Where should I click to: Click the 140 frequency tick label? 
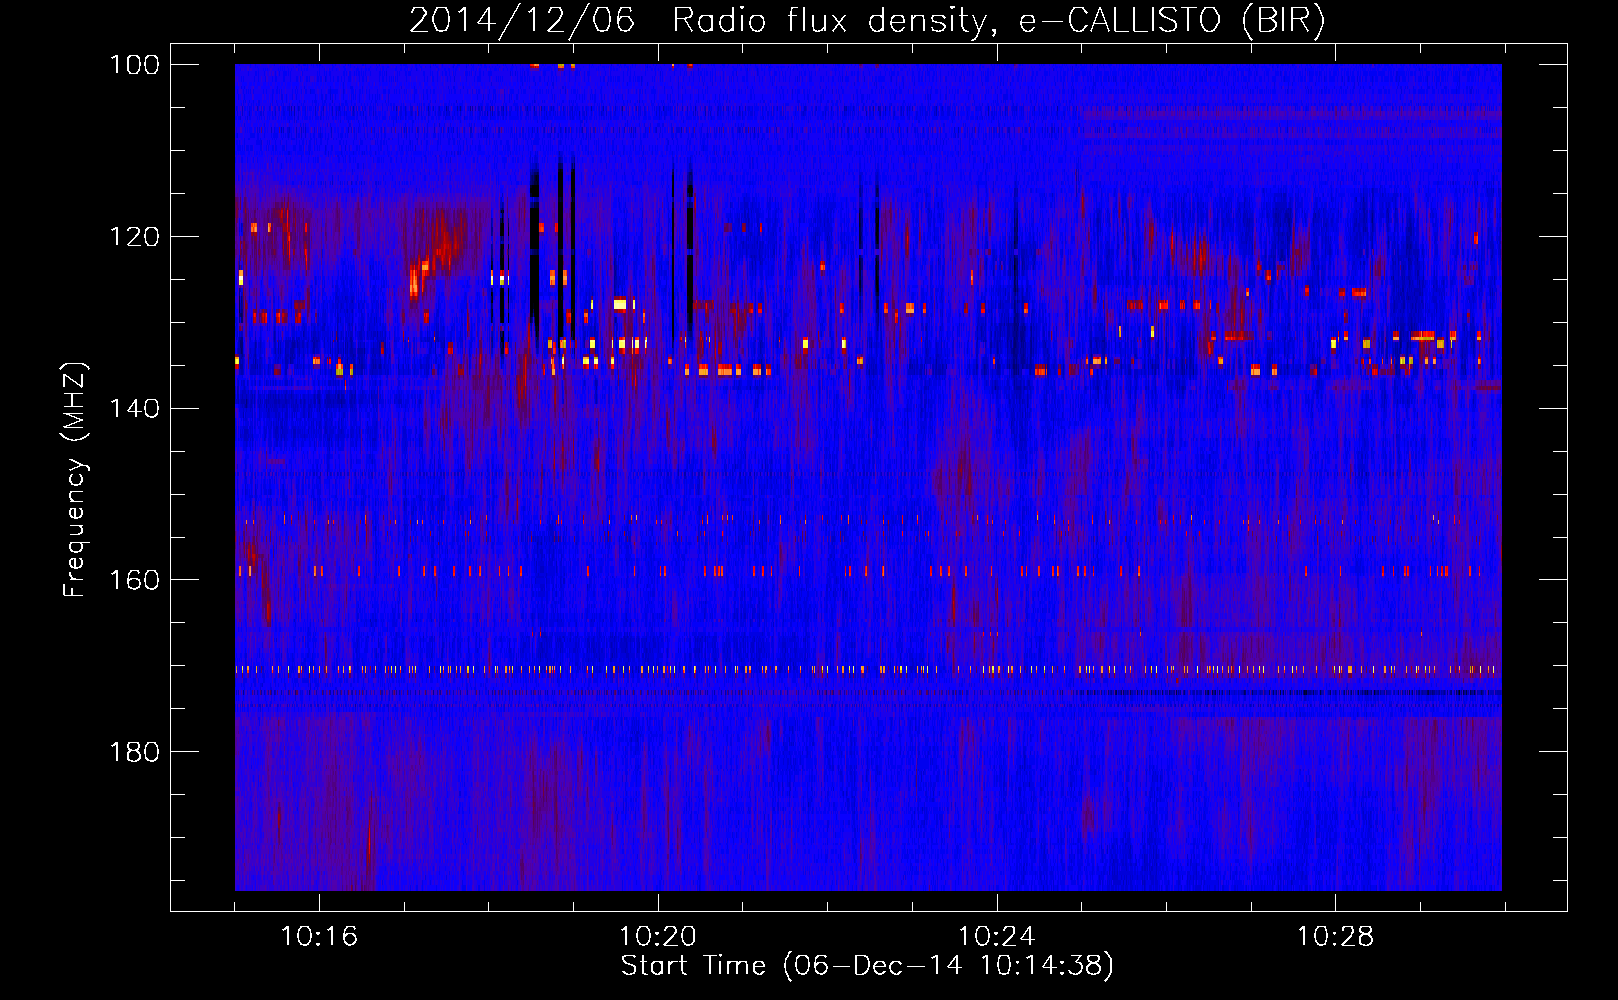(x=133, y=409)
